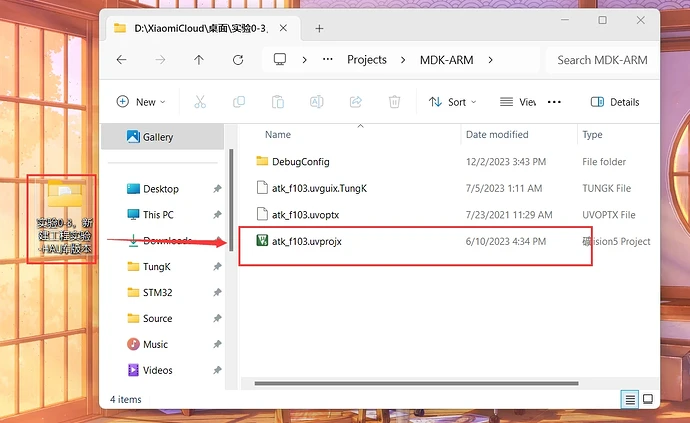Navigate back with the Back arrow
Viewport: 690px width, 423px height.
(x=121, y=60)
